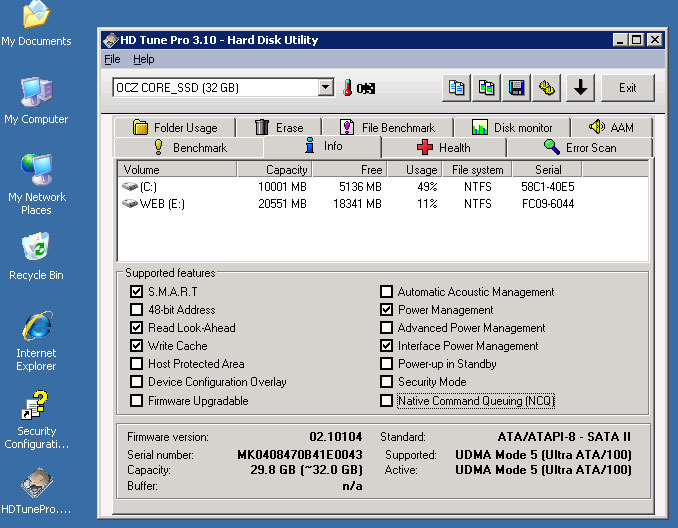Click the Exit button

pos(627,88)
